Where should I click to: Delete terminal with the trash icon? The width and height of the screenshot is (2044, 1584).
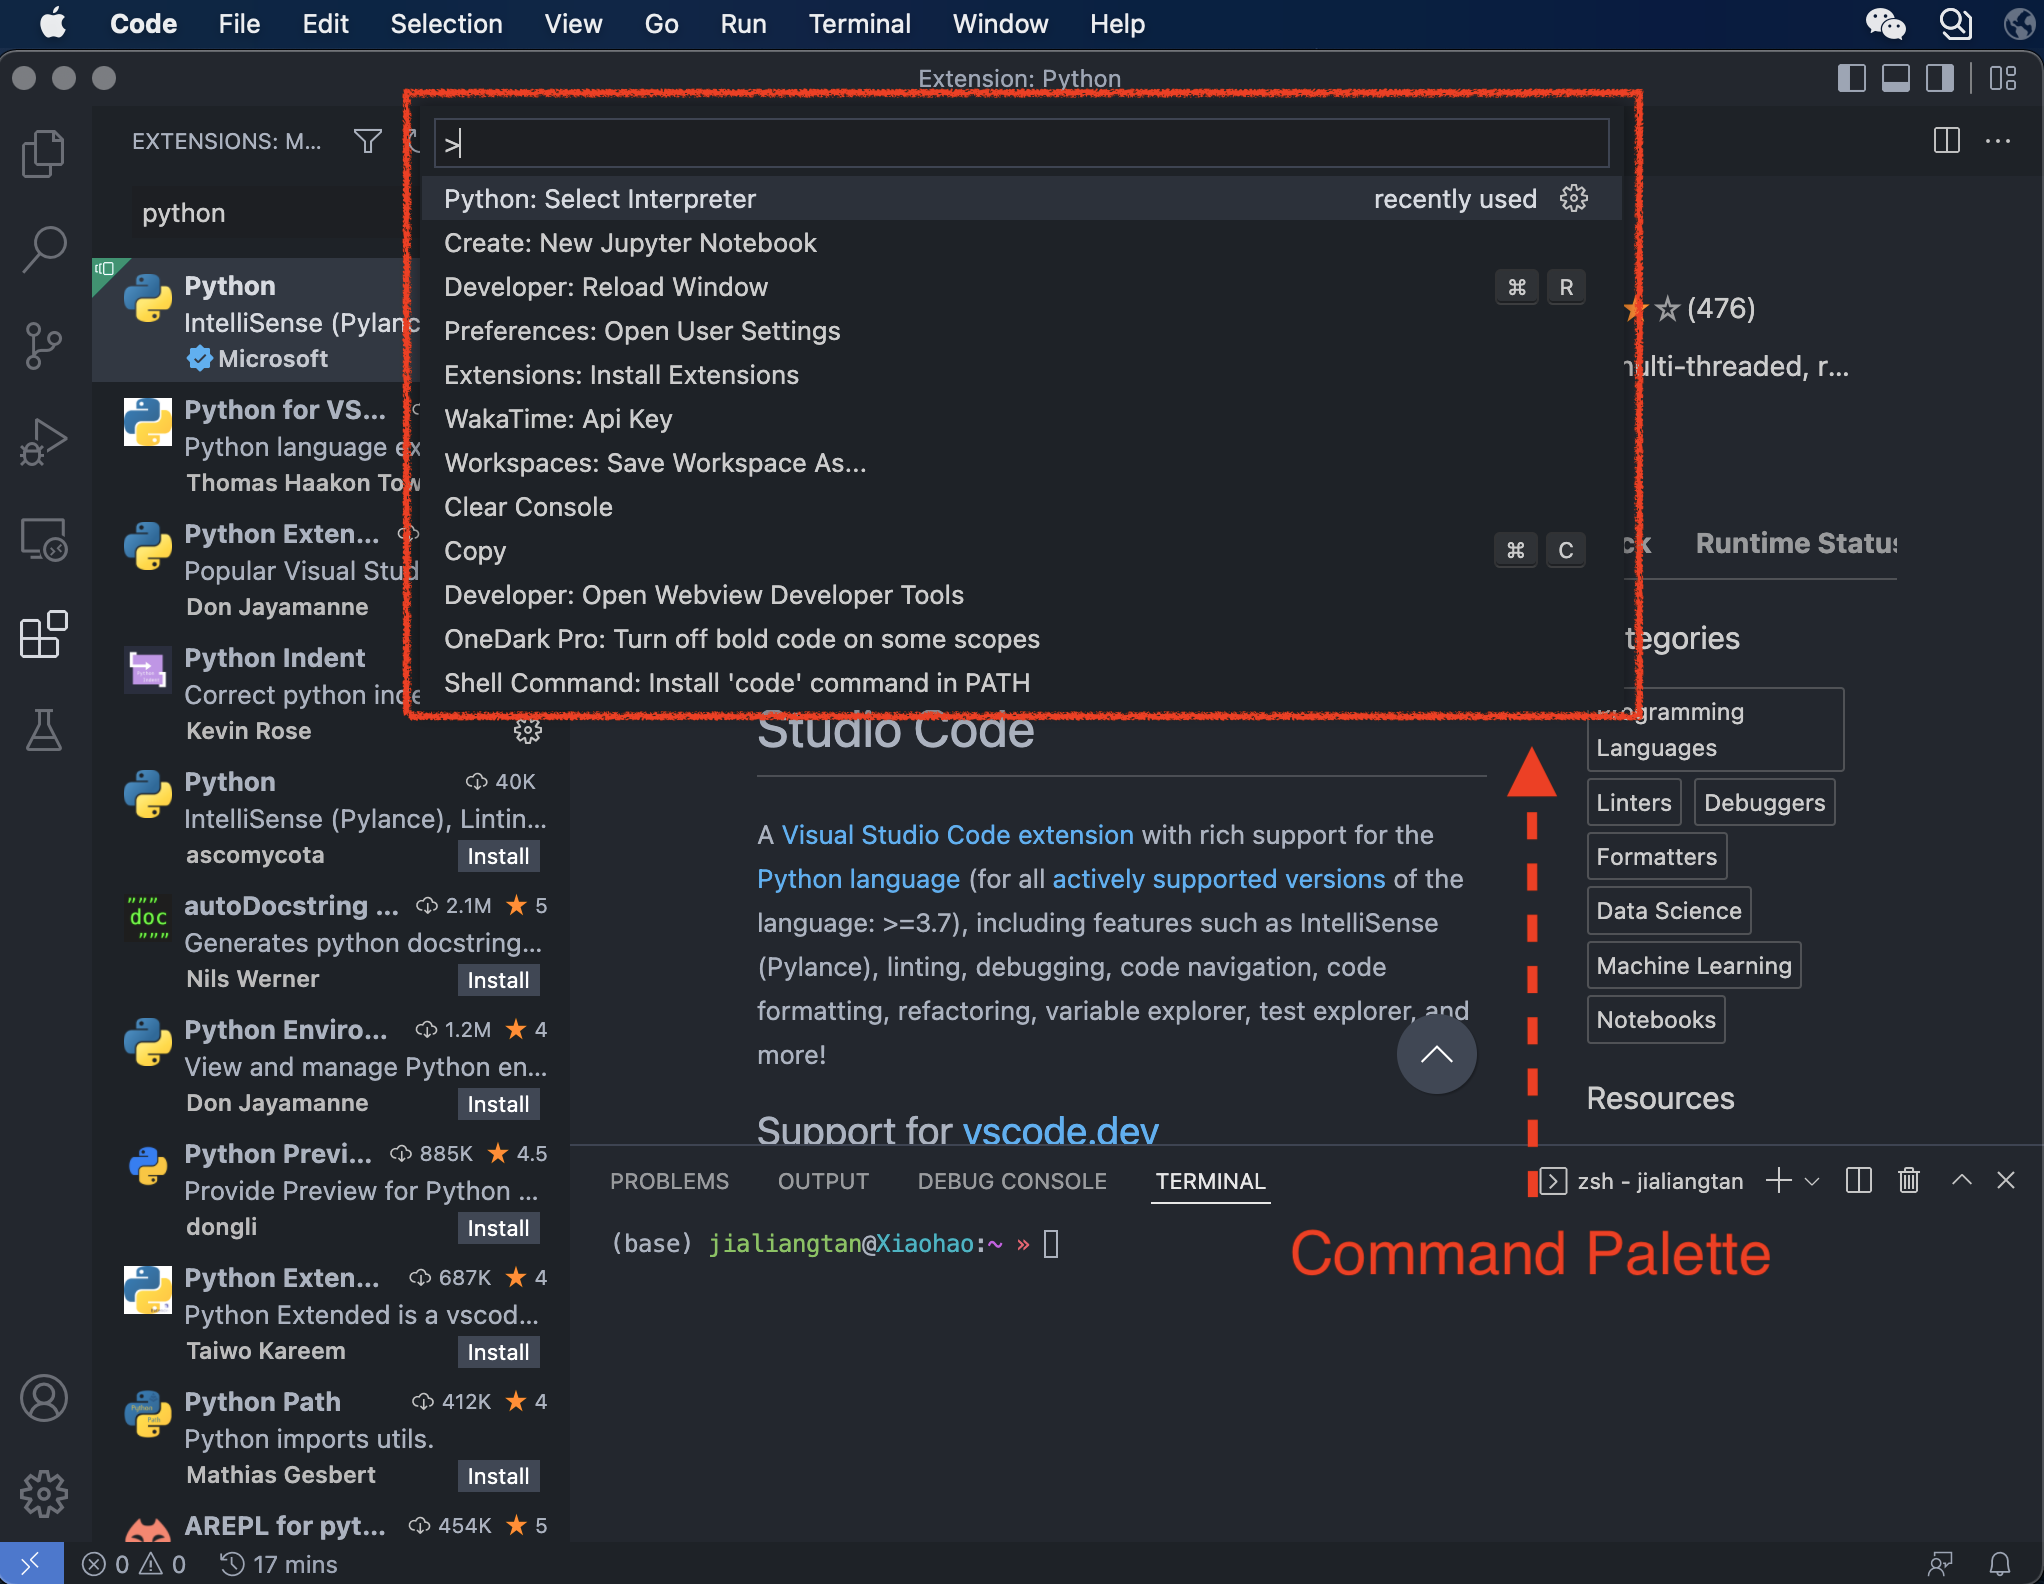pos(1908,1181)
